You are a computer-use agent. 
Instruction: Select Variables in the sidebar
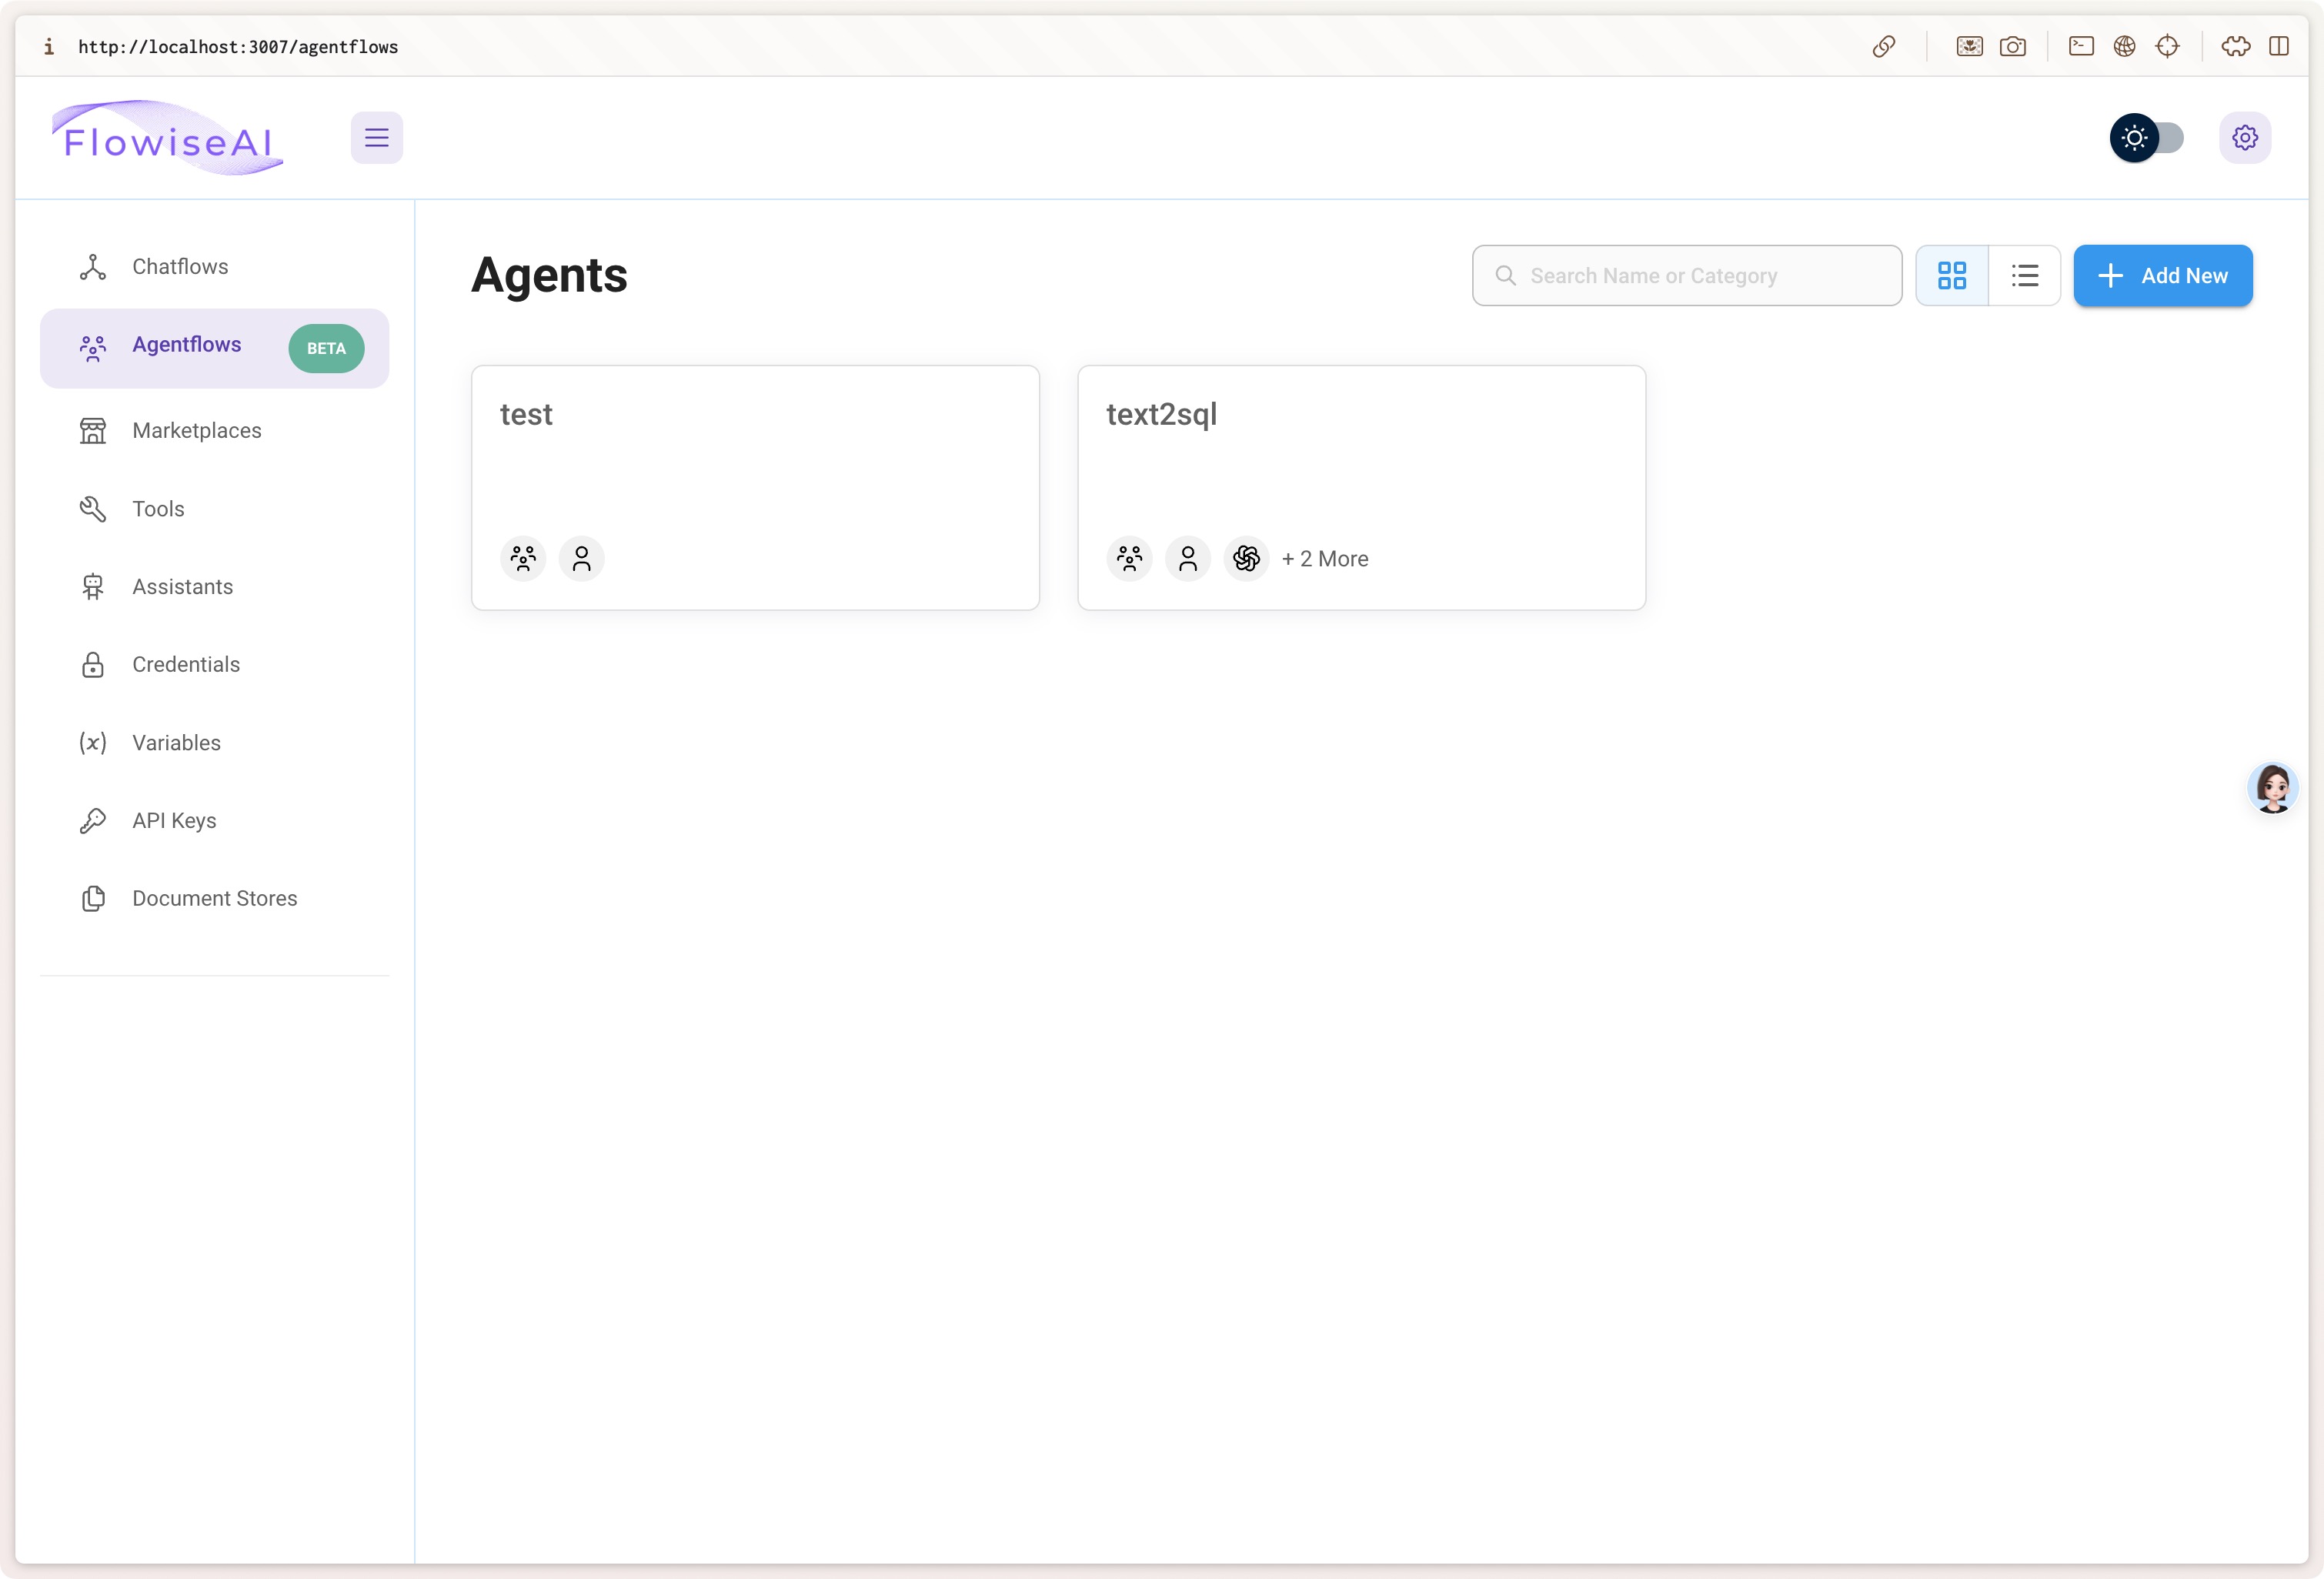(176, 743)
